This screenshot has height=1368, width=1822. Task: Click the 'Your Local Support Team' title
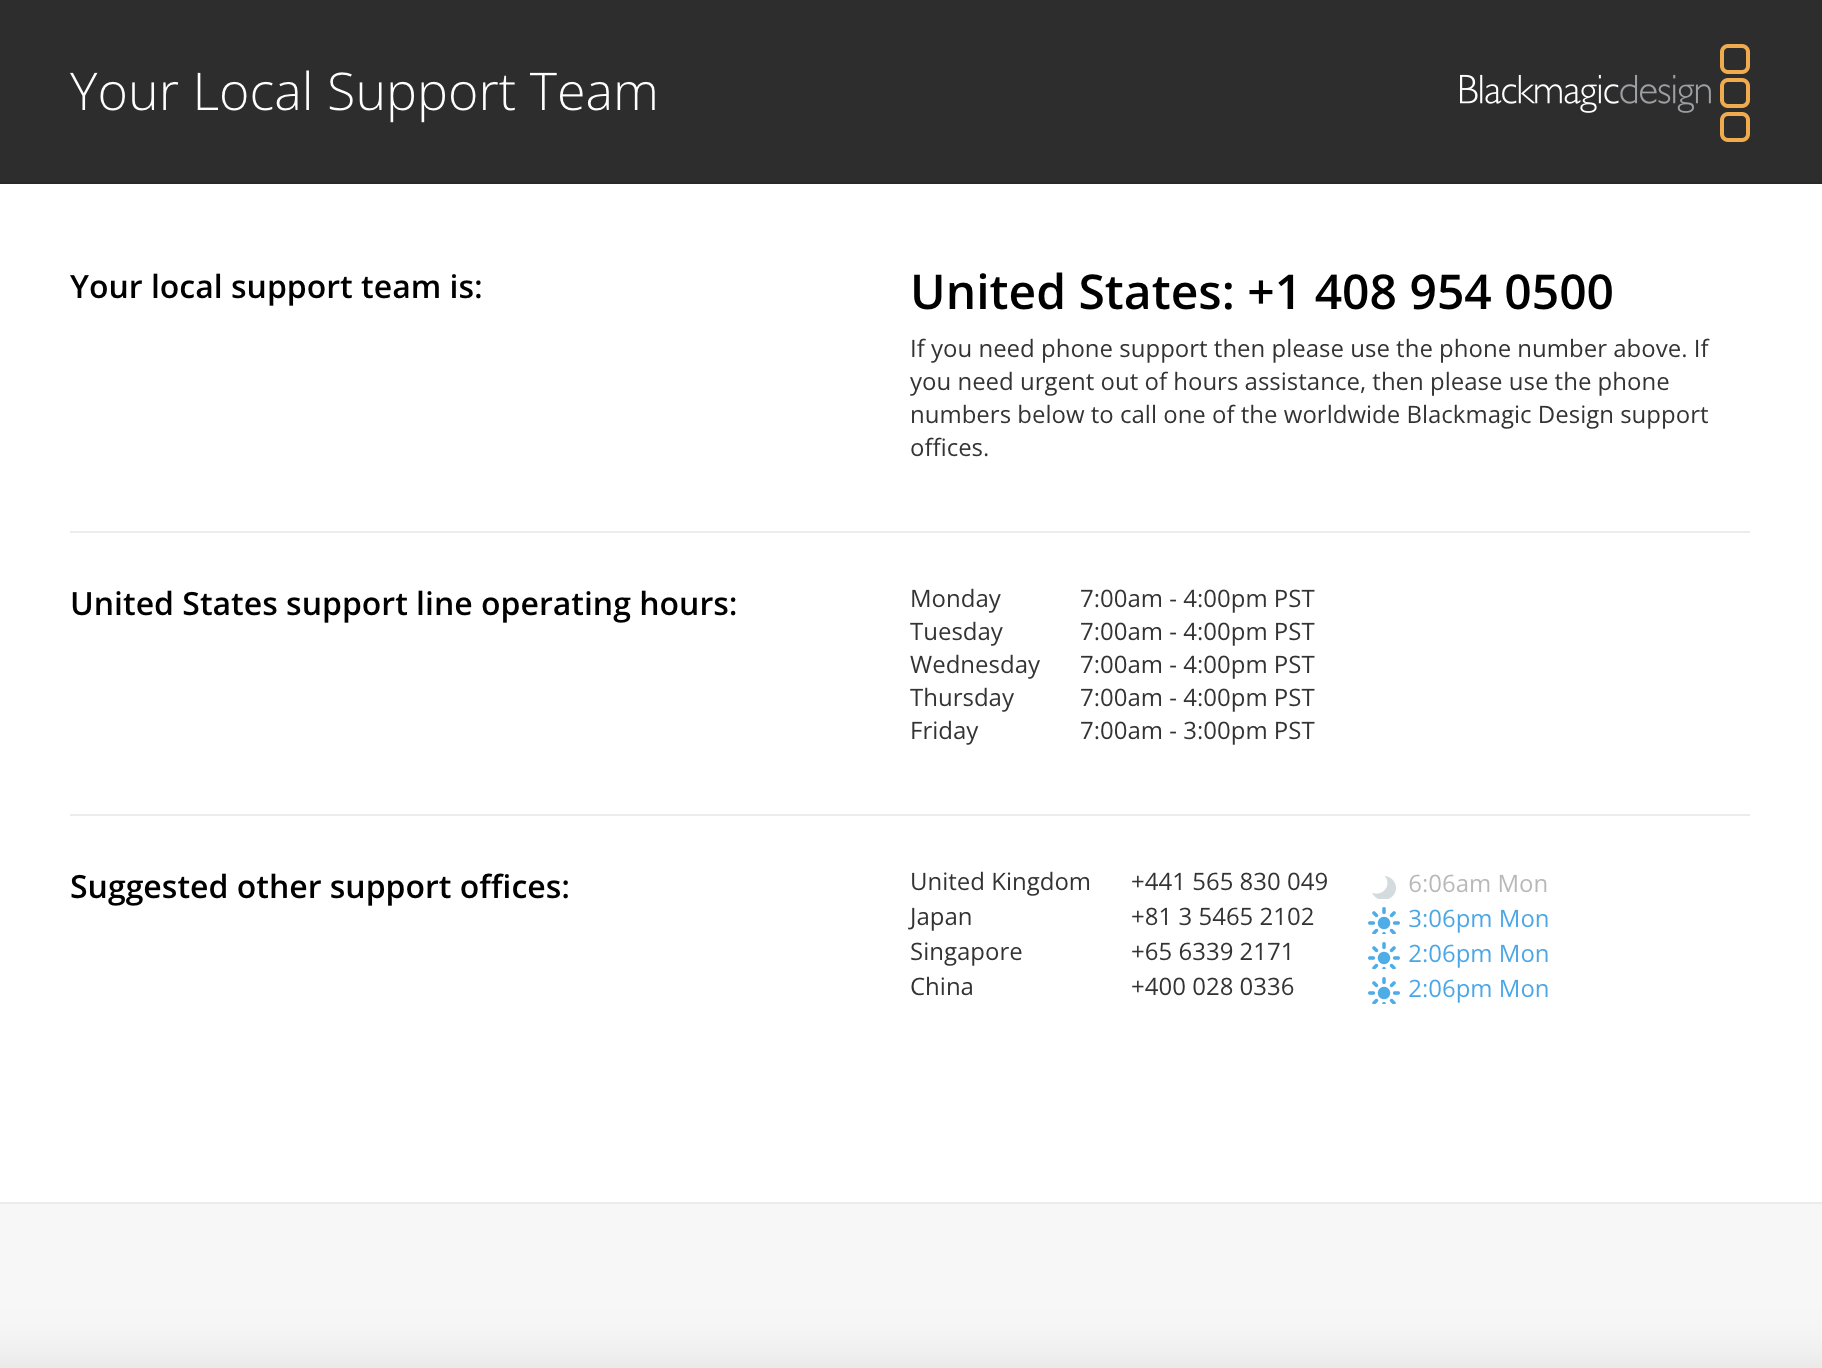(364, 93)
